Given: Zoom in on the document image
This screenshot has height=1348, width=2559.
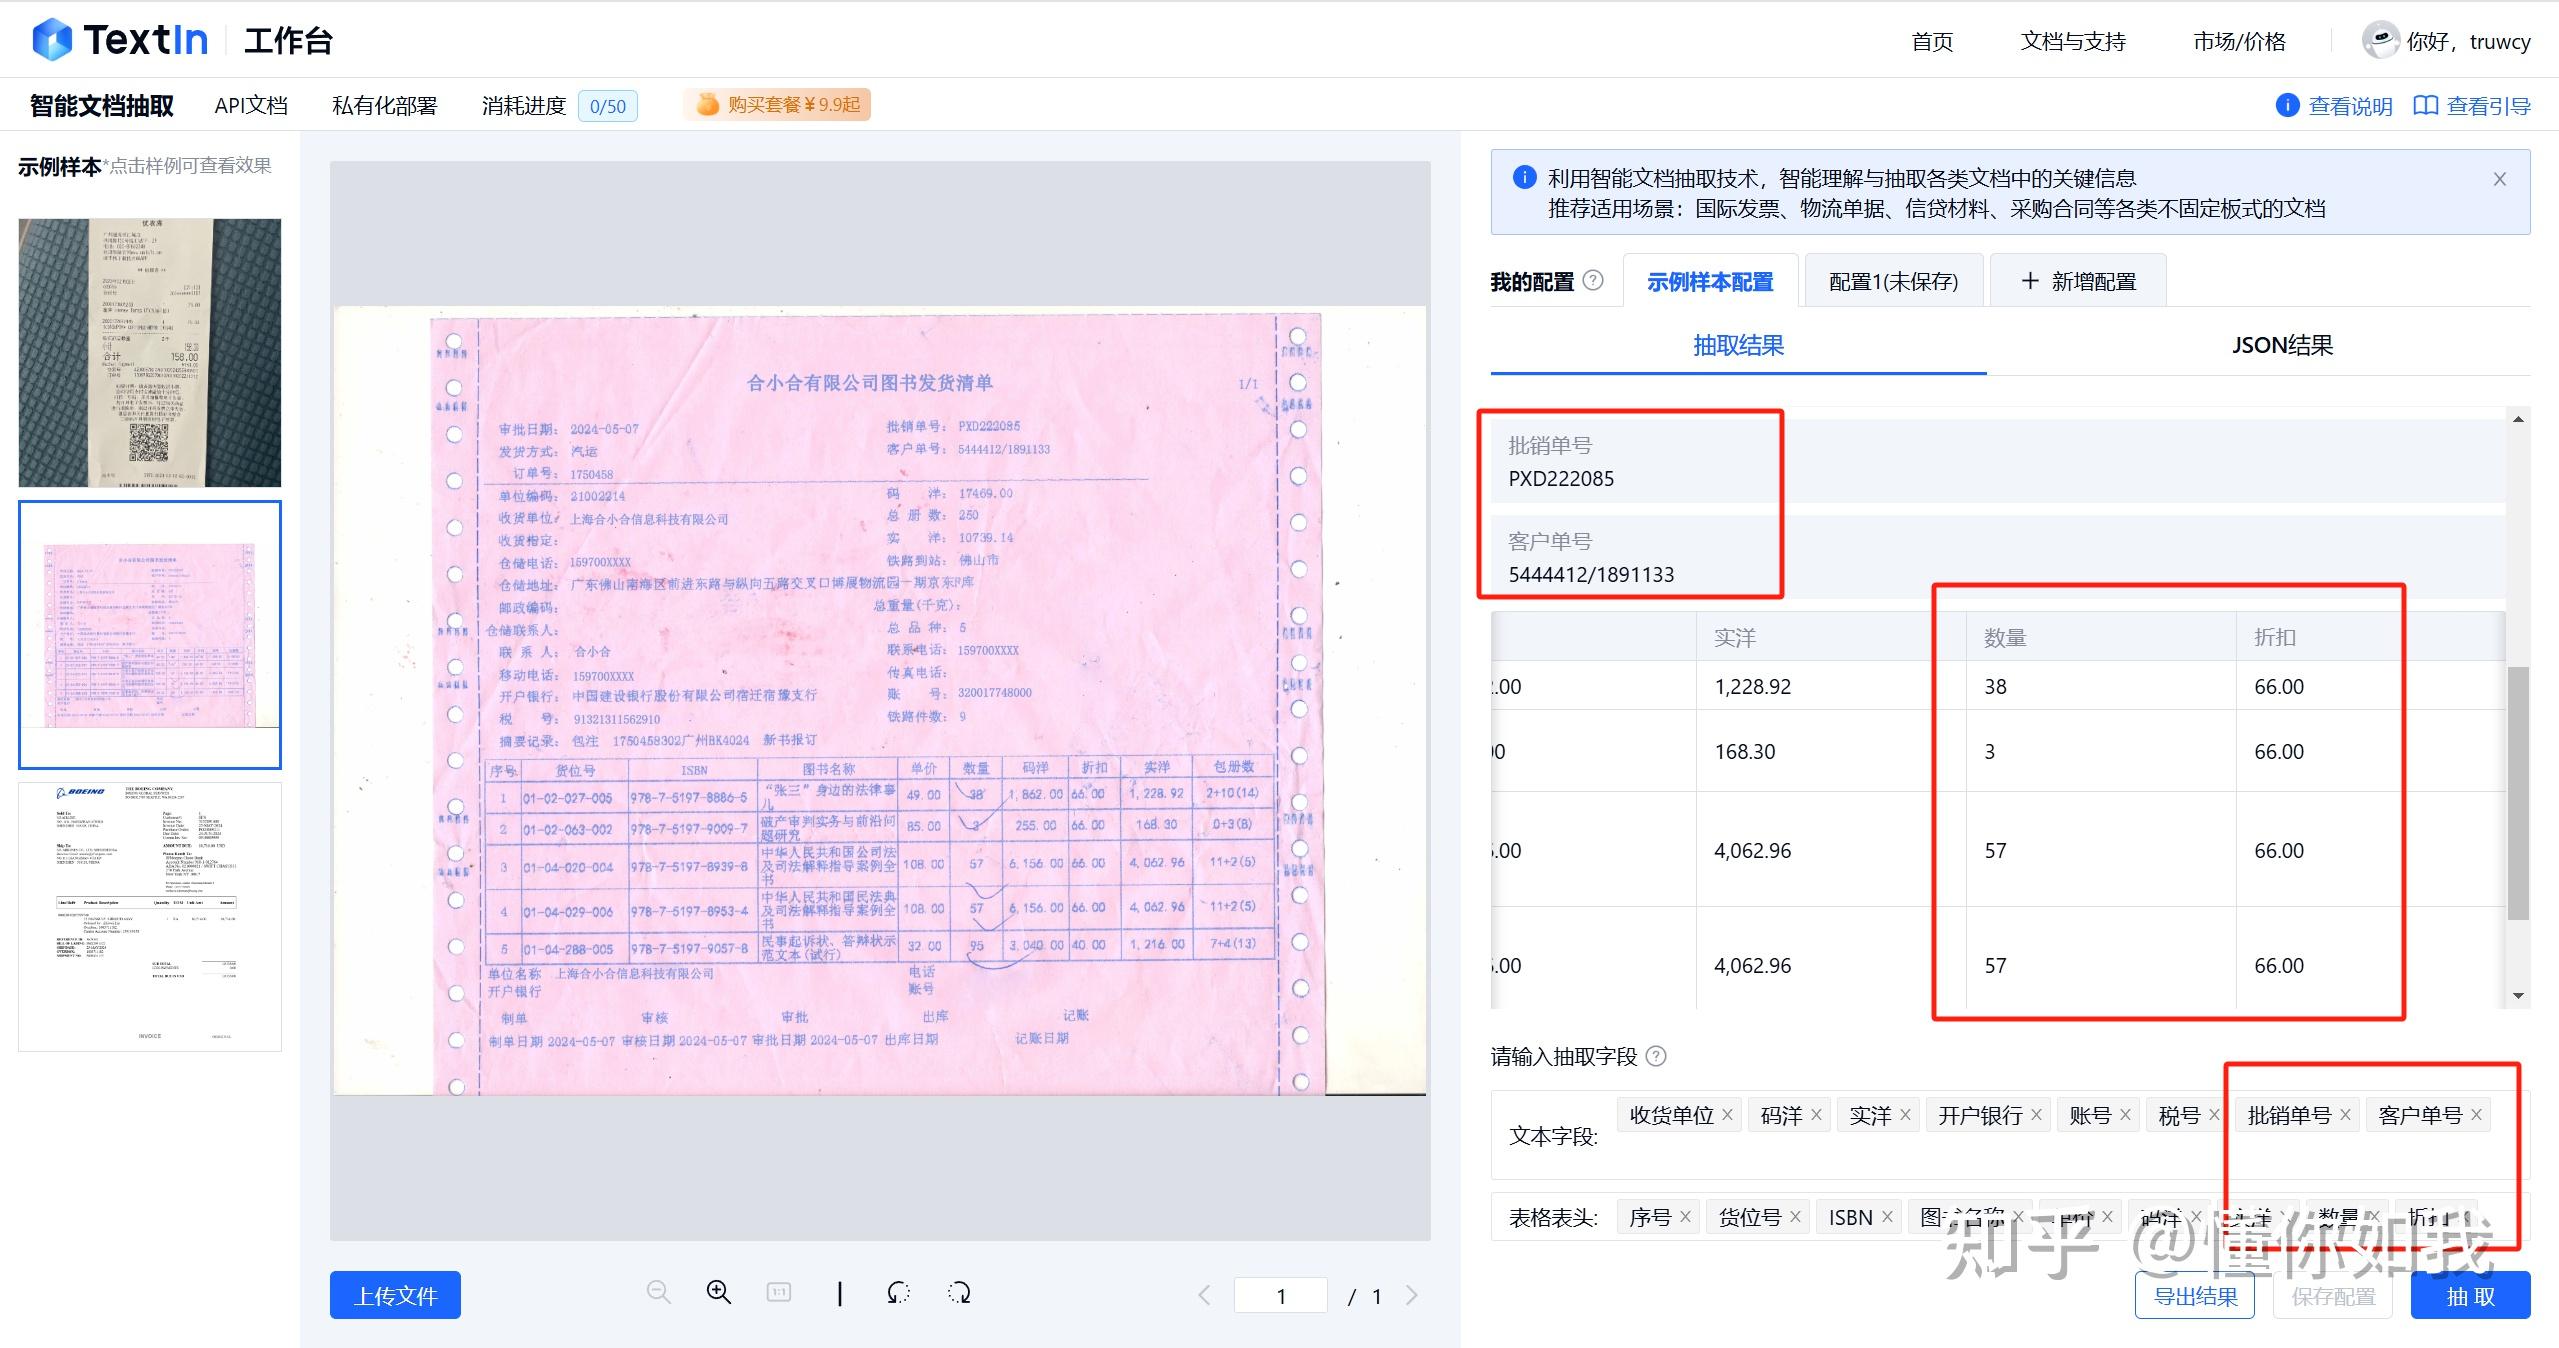Looking at the screenshot, I should pyautogui.click(x=719, y=1293).
